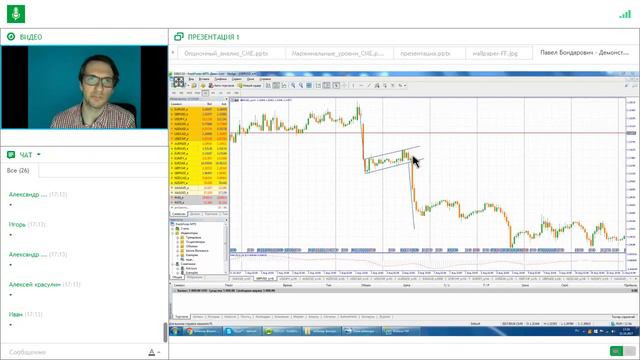
Task: Expand the Объемы indicators folder
Action: click(x=178, y=247)
